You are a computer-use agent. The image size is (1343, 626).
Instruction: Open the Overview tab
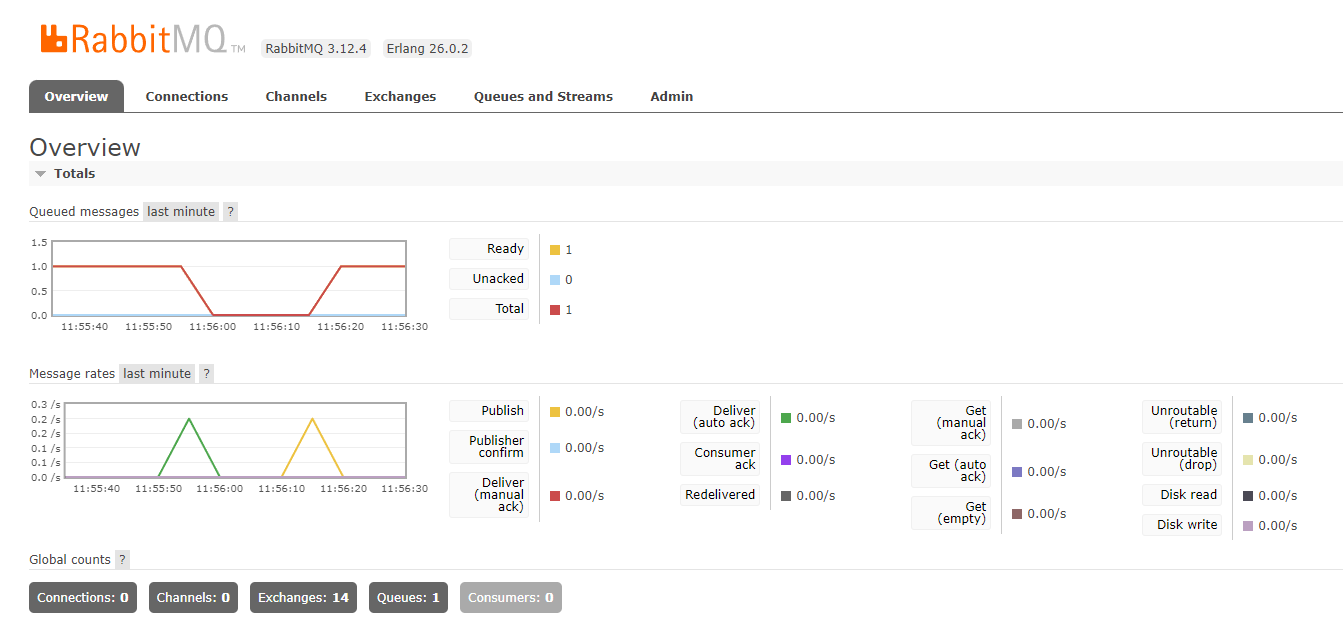click(x=76, y=96)
